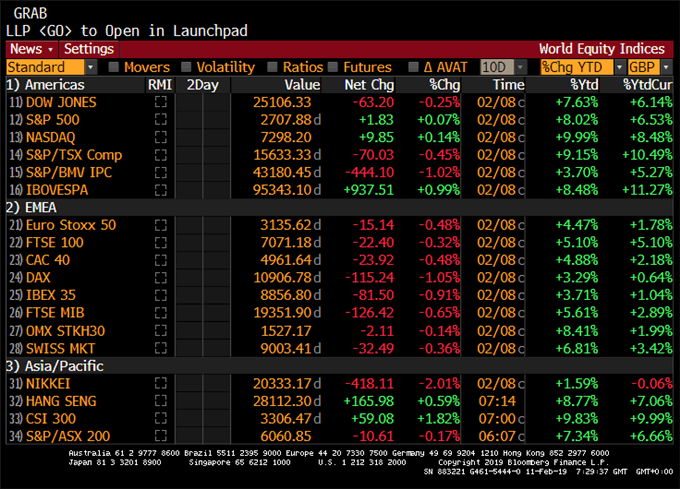Click the RMI icon for DOW JONES
Viewport: 680px width, 489px height.
click(x=160, y=102)
